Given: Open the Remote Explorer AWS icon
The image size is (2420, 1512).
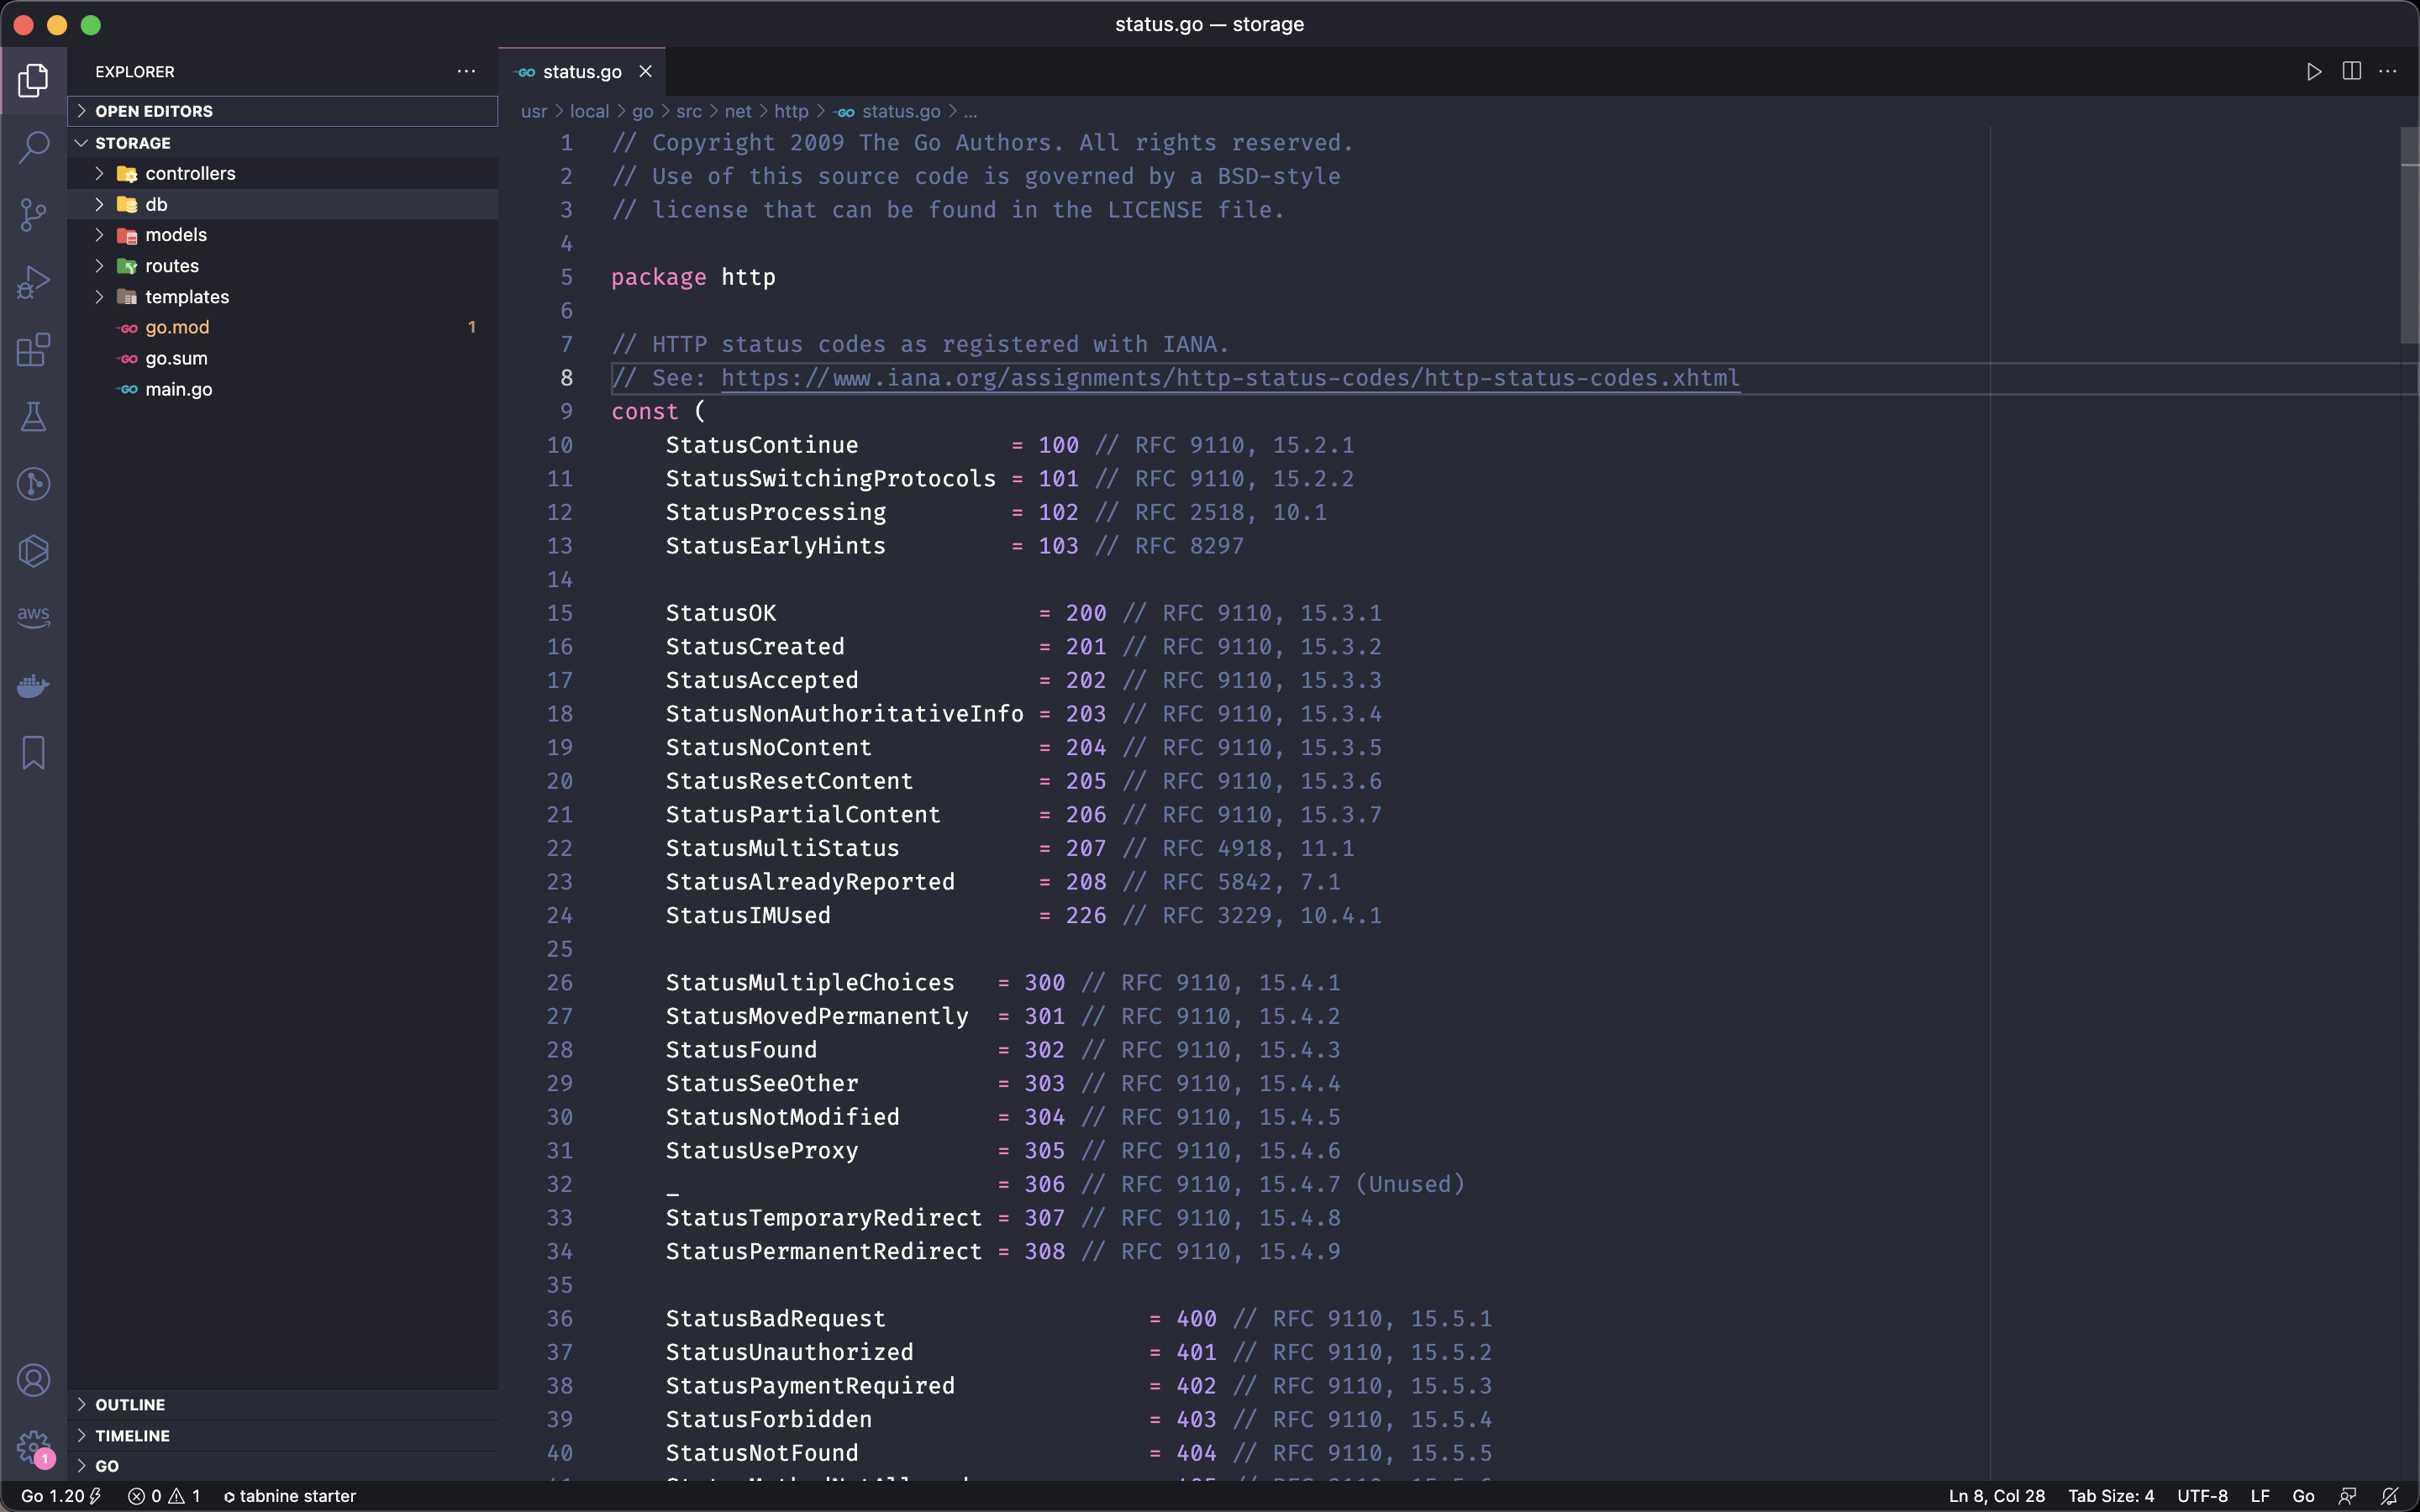Looking at the screenshot, I should [x=33, y=618].
